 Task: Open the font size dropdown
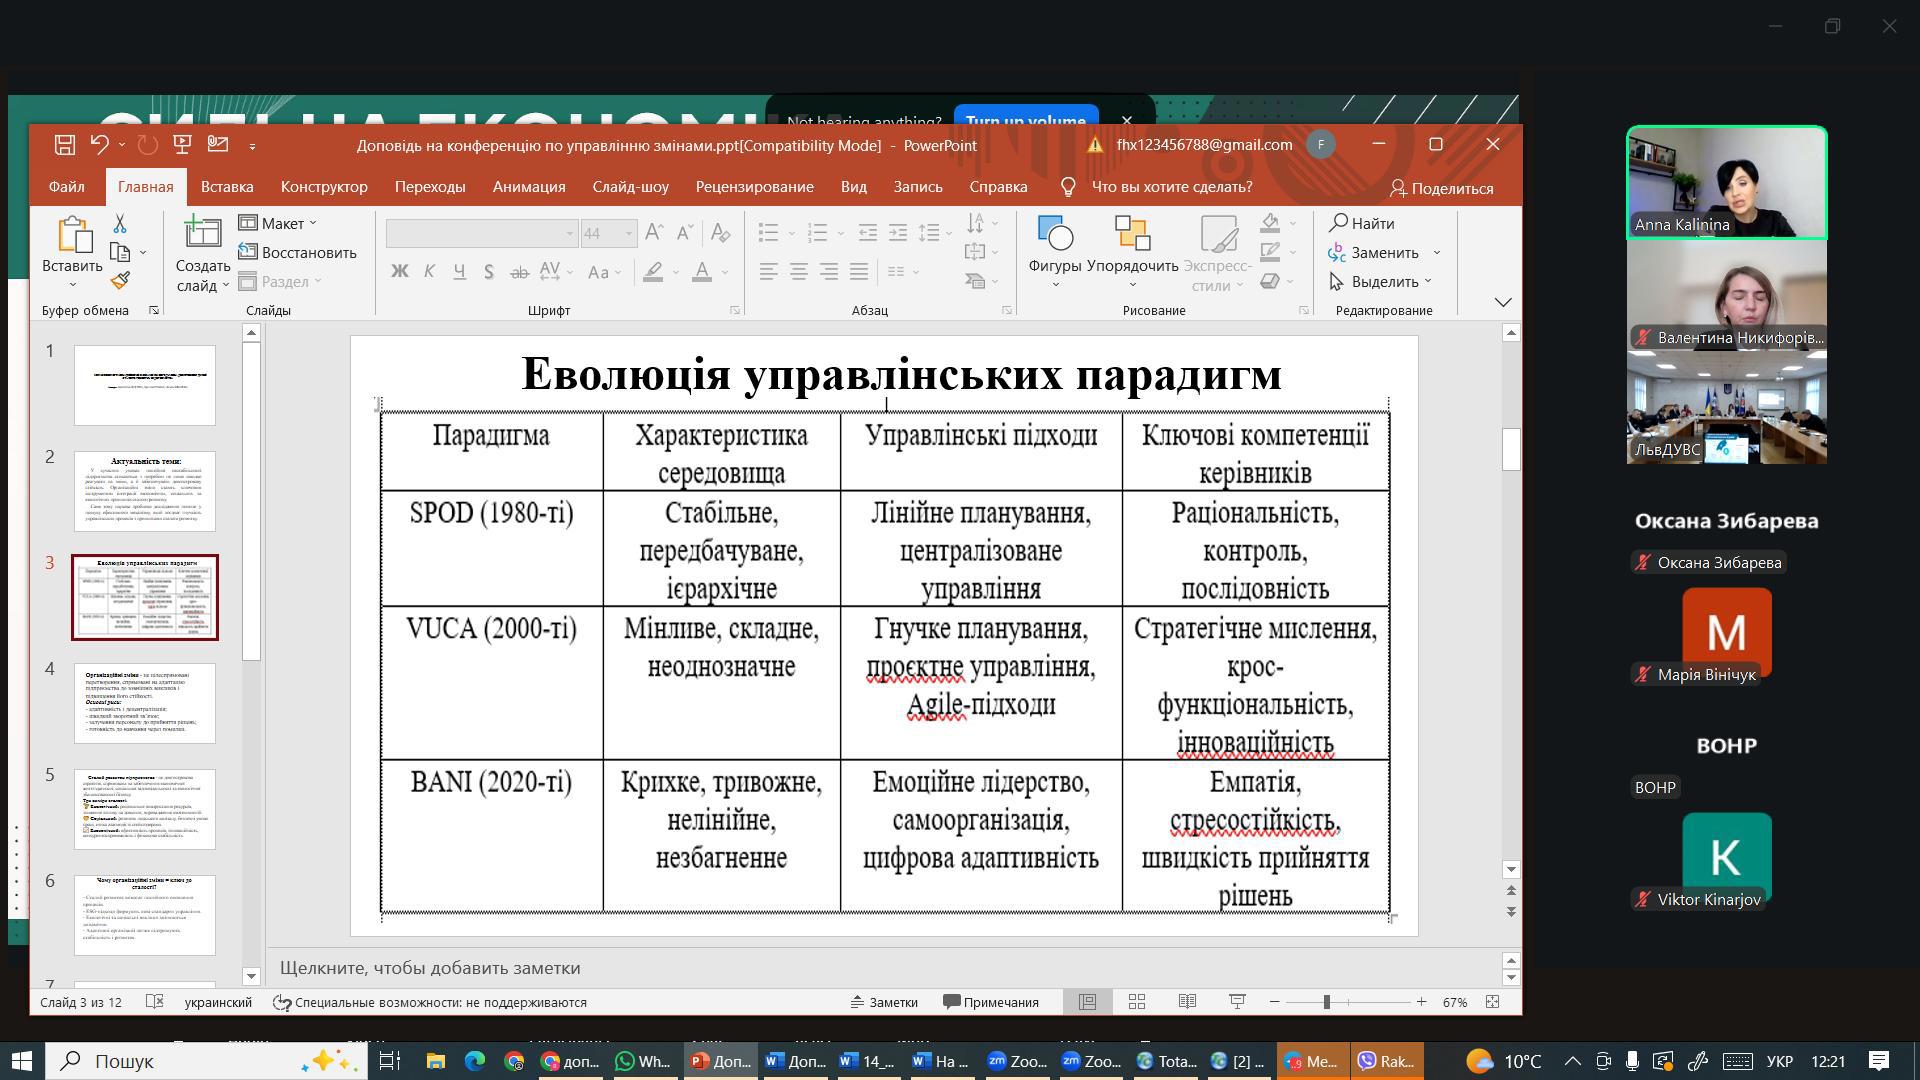pyautogui.click(x=629, y=234)
